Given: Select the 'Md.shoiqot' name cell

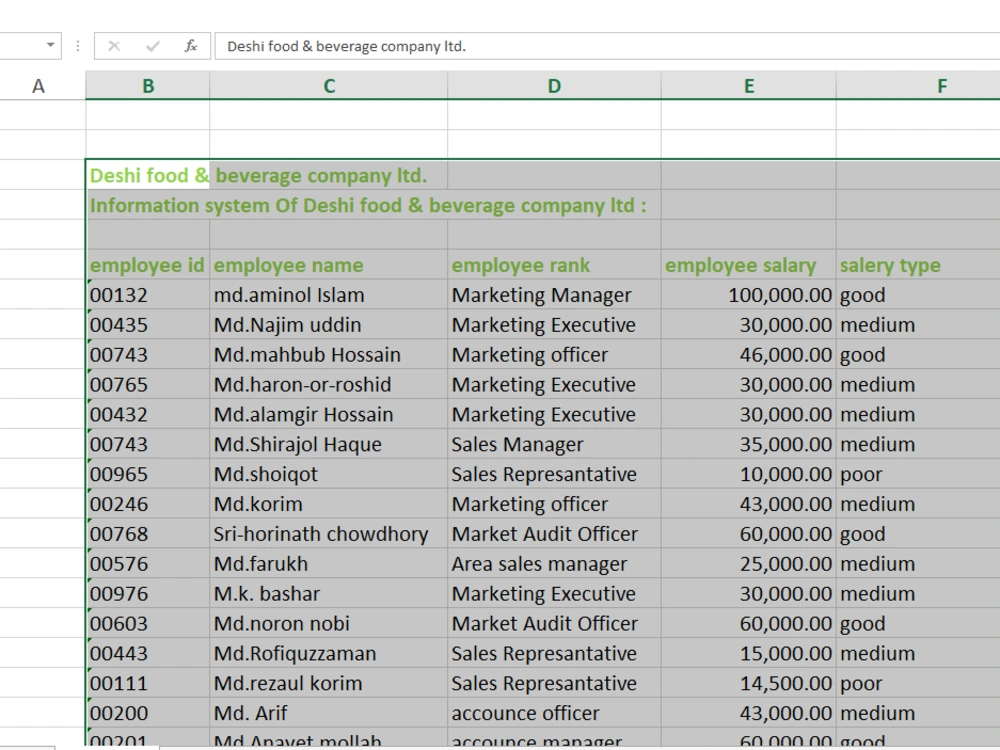Looking at the screenshot, I should coord(329,474).
